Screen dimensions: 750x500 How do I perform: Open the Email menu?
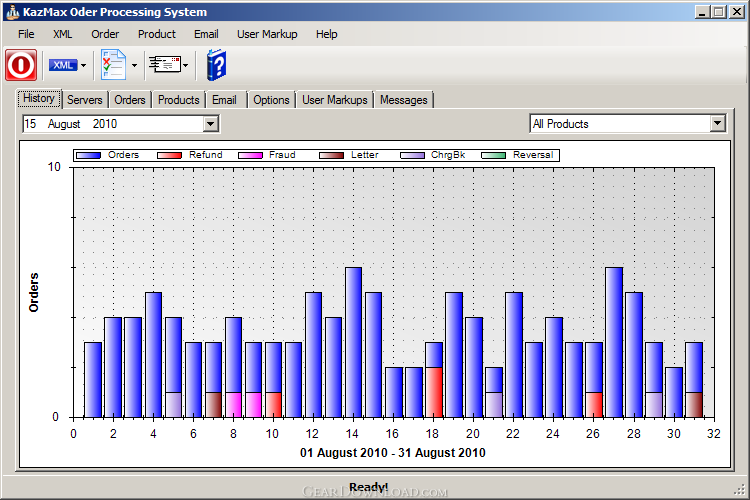(206, 34)
